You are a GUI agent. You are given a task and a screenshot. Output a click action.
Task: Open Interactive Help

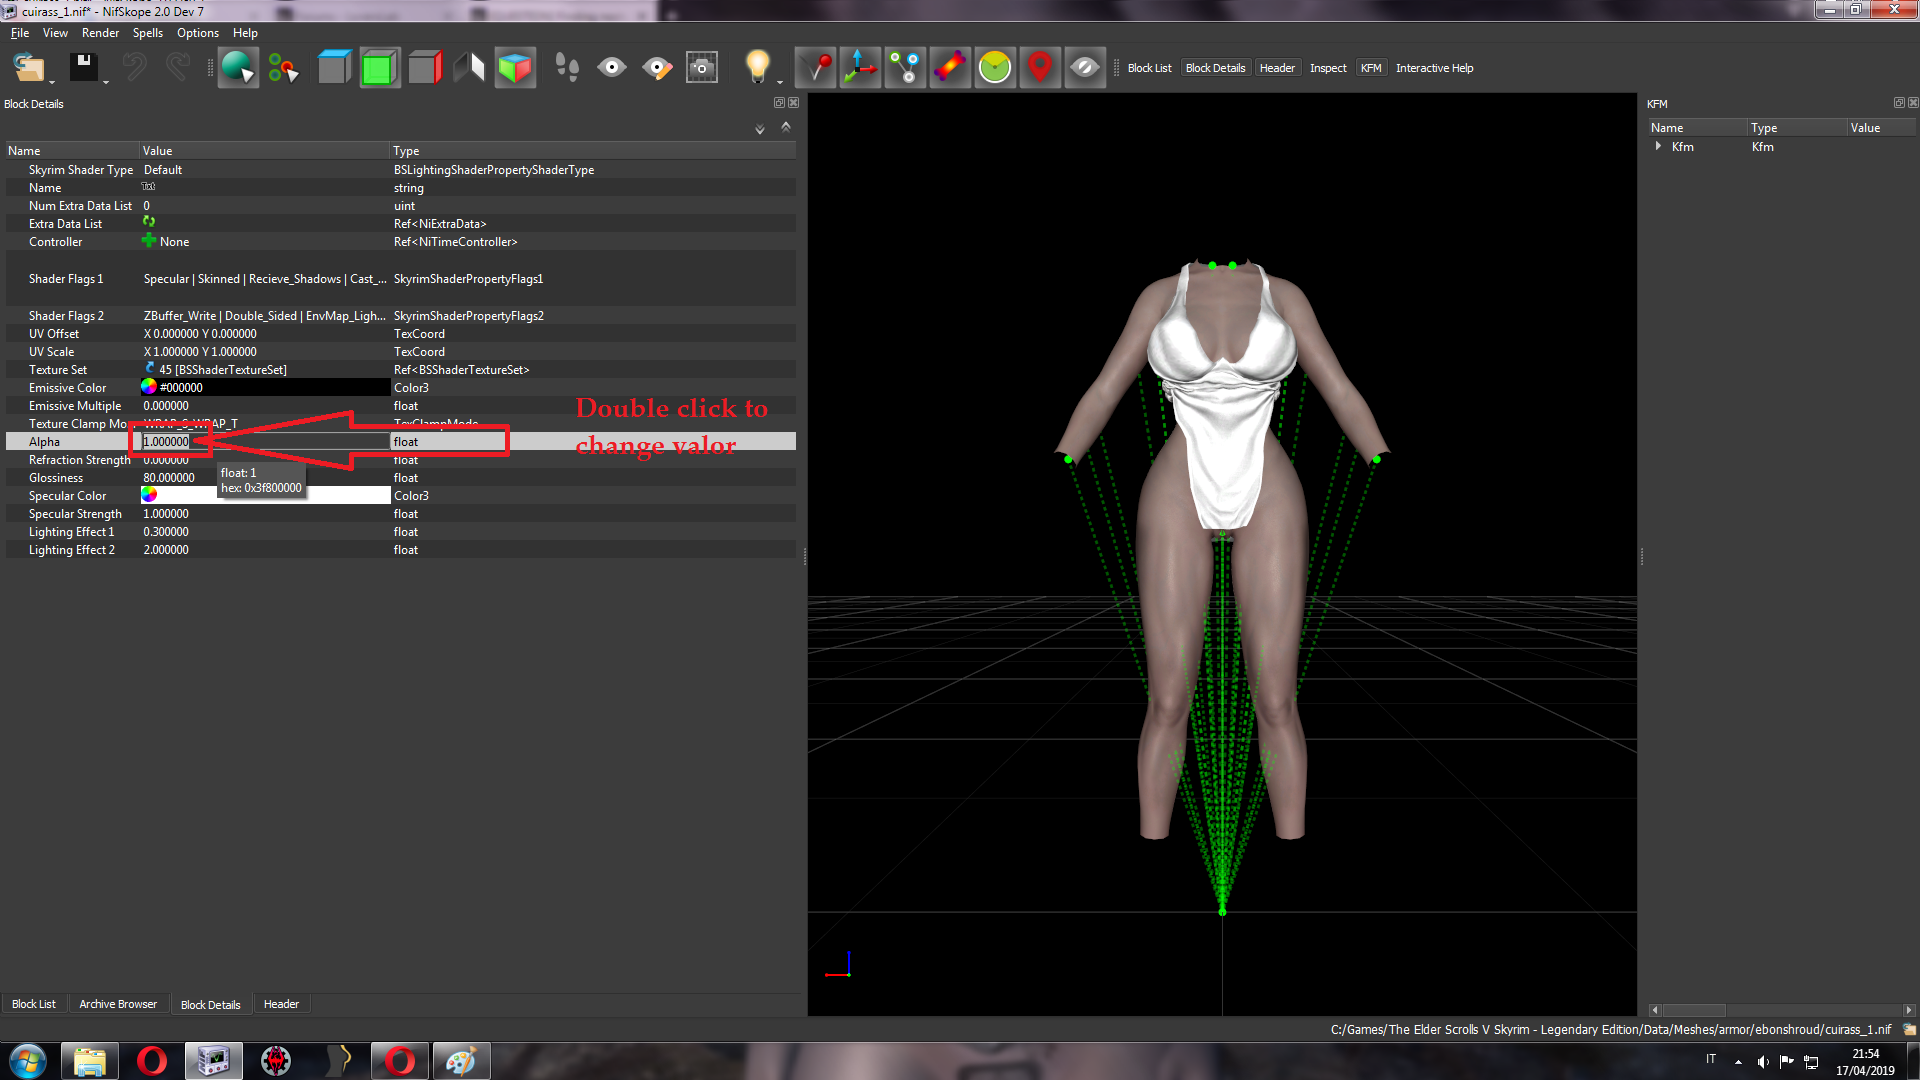coord(1434,68)
